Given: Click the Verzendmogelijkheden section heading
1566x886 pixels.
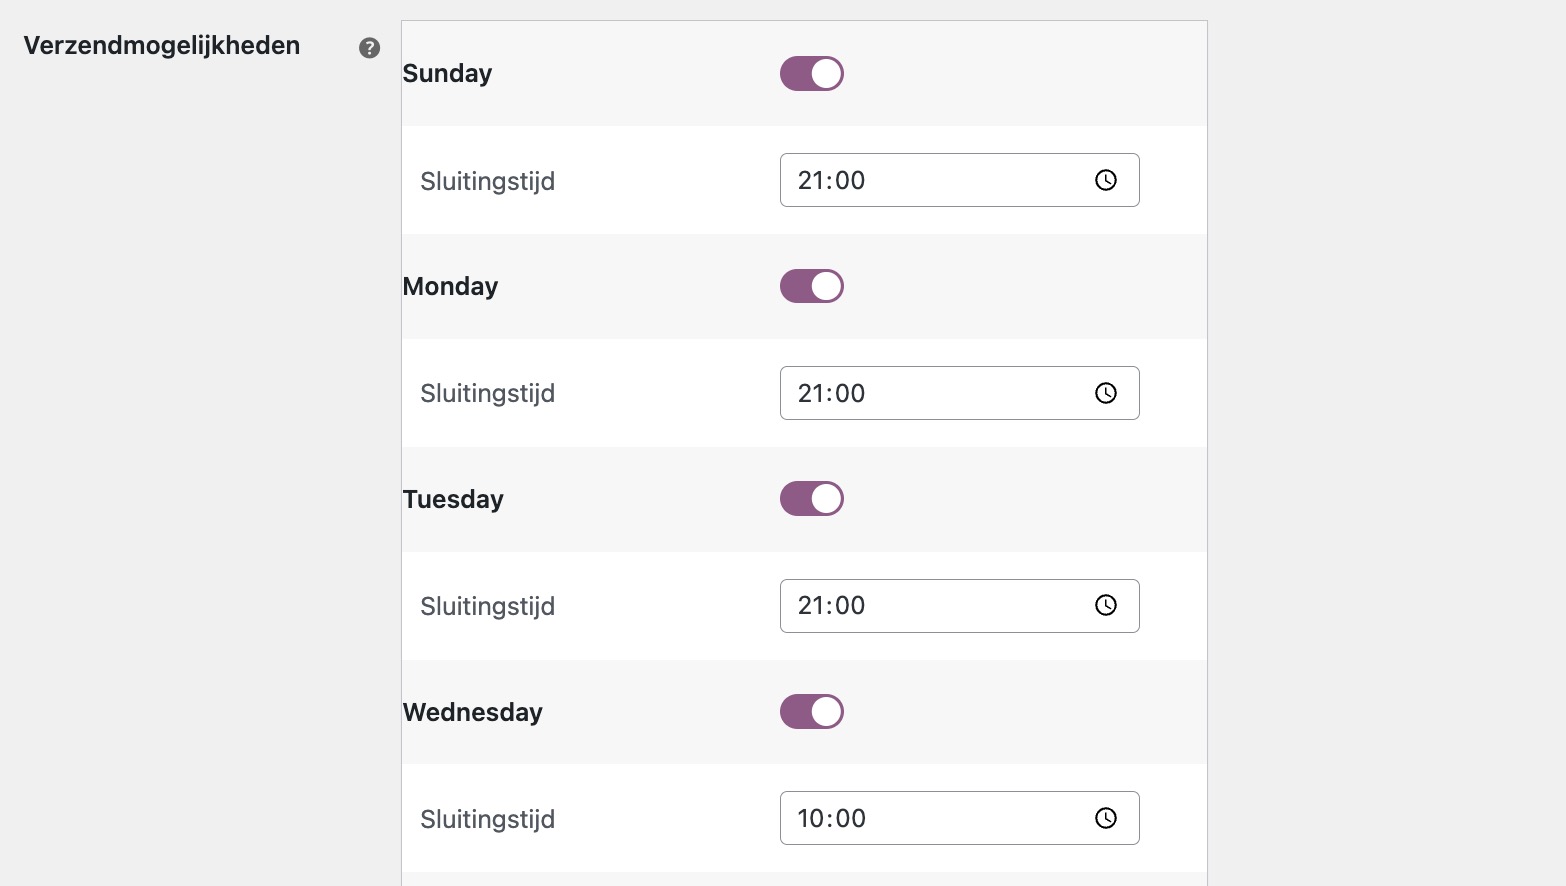Looking at the screenshot, I should click(161, 45).
